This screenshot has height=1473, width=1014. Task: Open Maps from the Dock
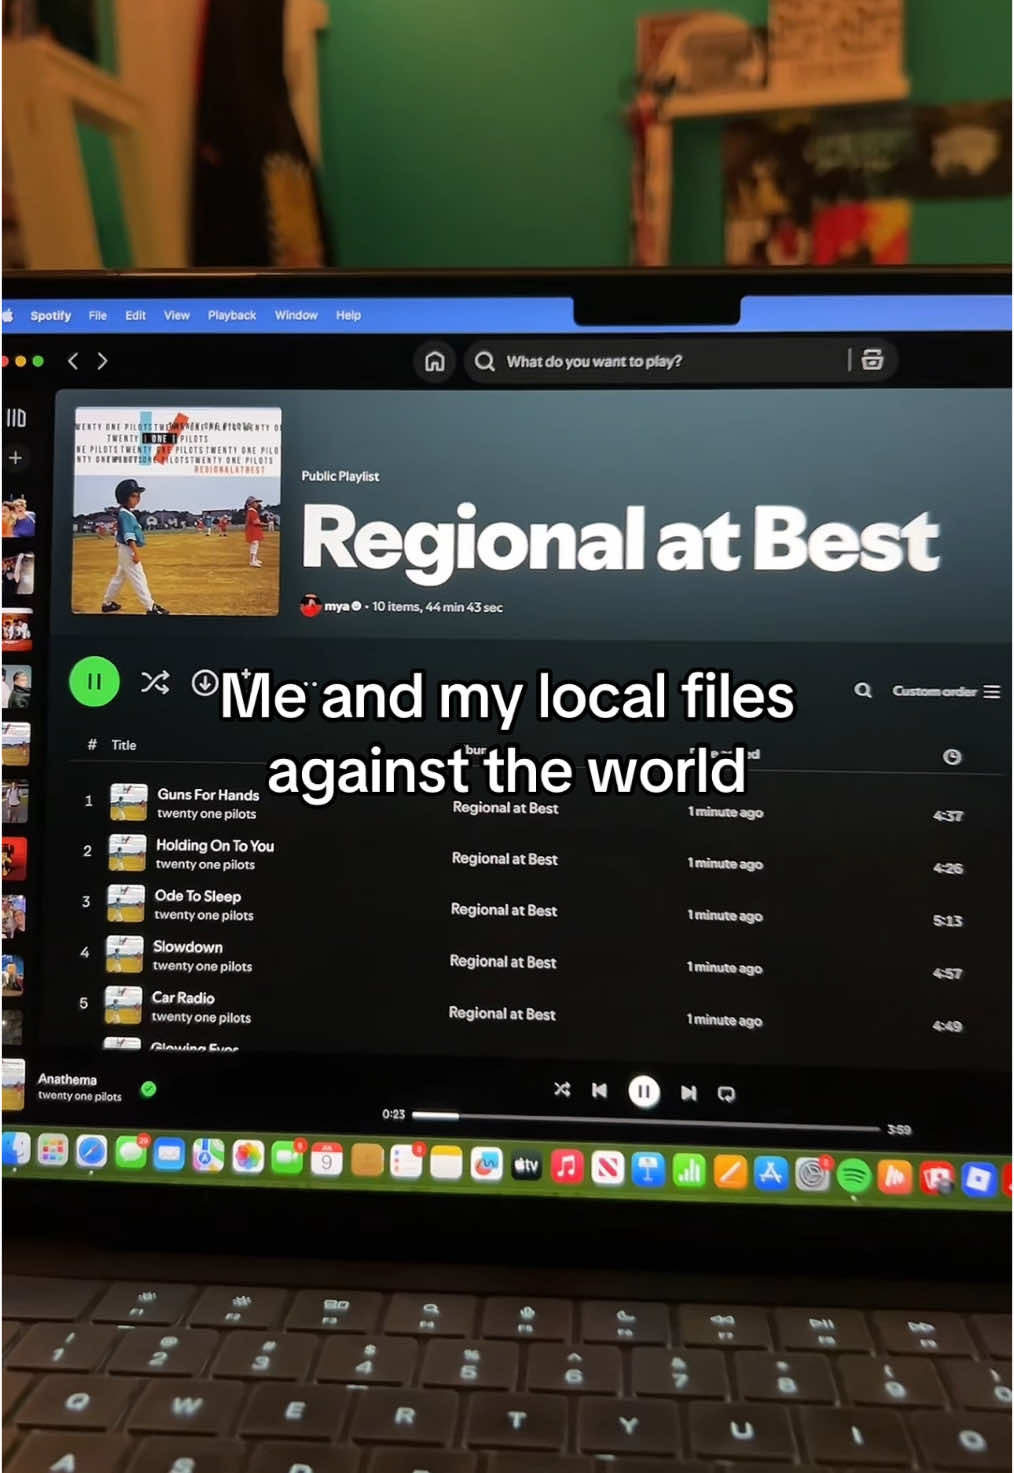point(208,1156)
